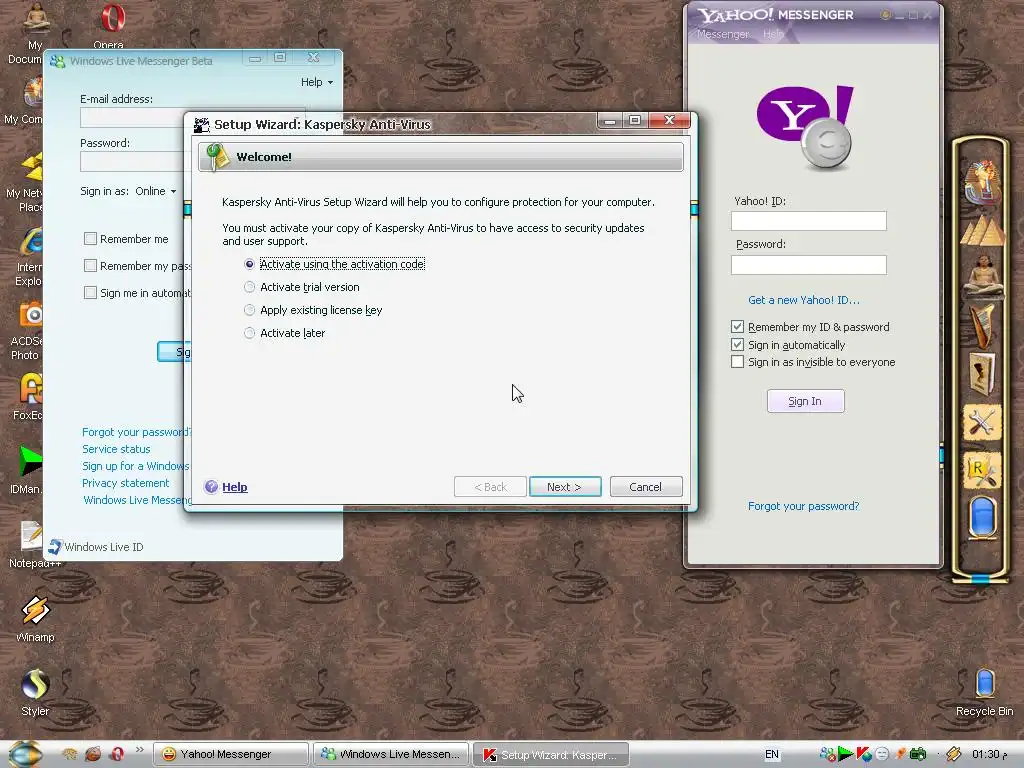Click Sign In button in Yahoo! Messenger
The width and height of the screenshot is (1024, 768).
click(x=805, y=401)
